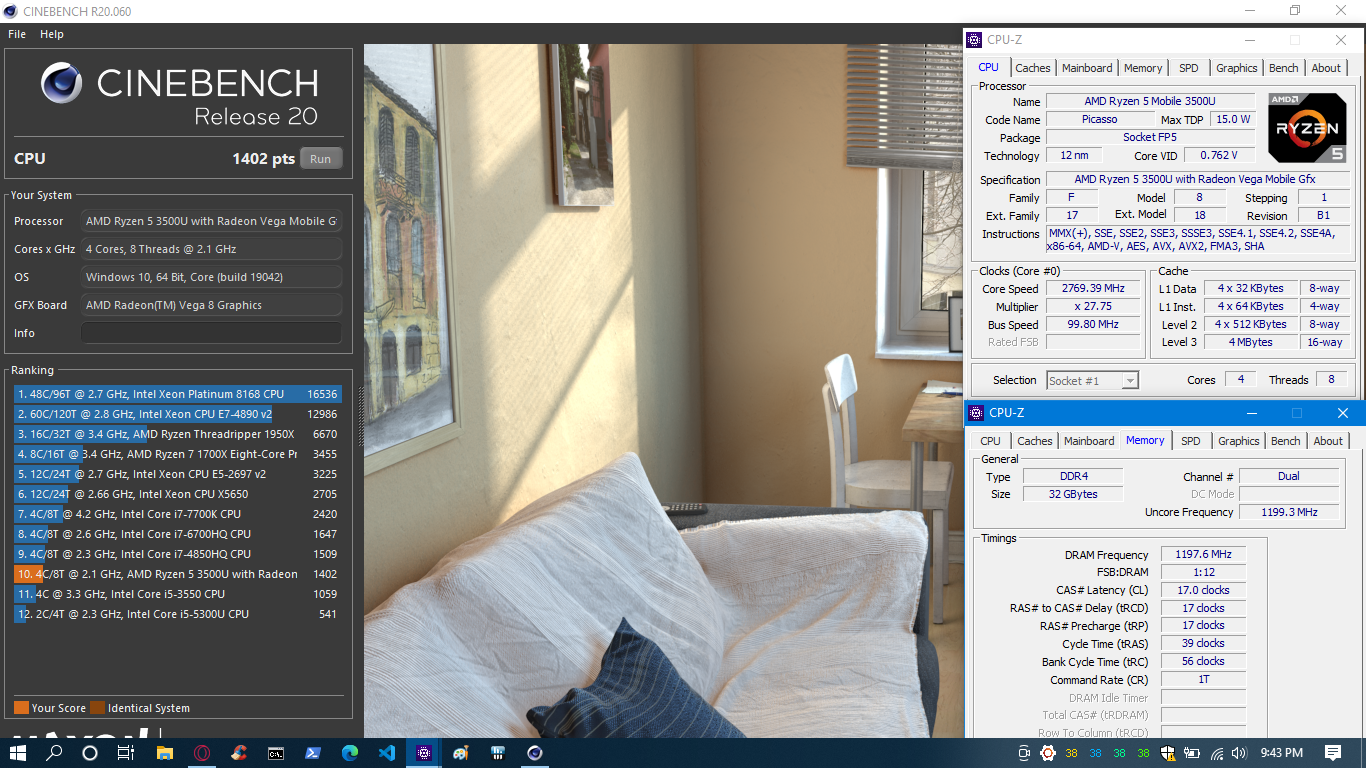
Task: Click the taskbar clock showing 9:43 PM
Action: coord(1282,753)
